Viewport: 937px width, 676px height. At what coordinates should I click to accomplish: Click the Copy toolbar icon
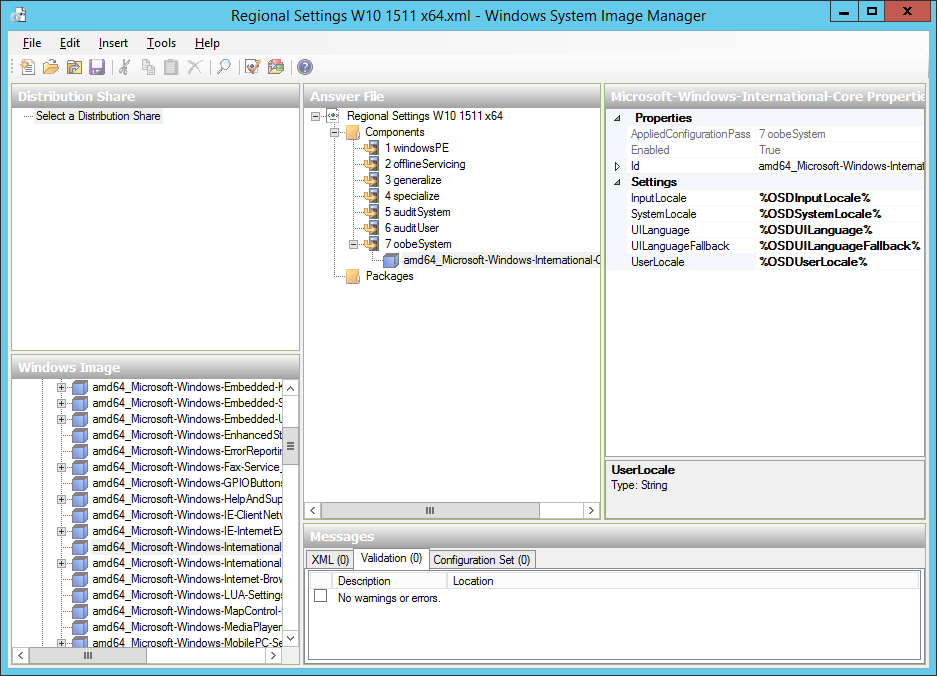[x=148, y=67]
